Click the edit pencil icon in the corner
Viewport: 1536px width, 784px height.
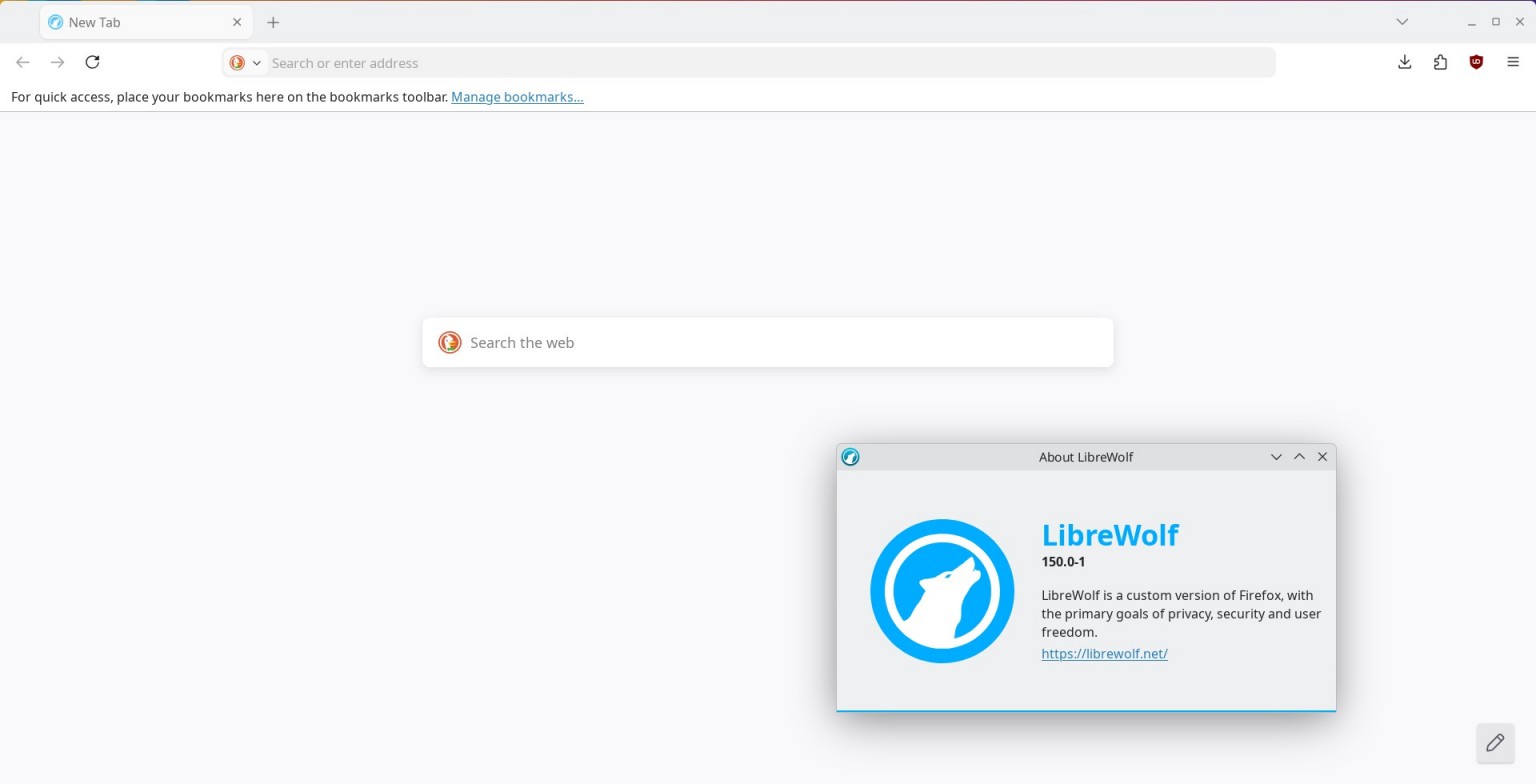[1495, 743]
